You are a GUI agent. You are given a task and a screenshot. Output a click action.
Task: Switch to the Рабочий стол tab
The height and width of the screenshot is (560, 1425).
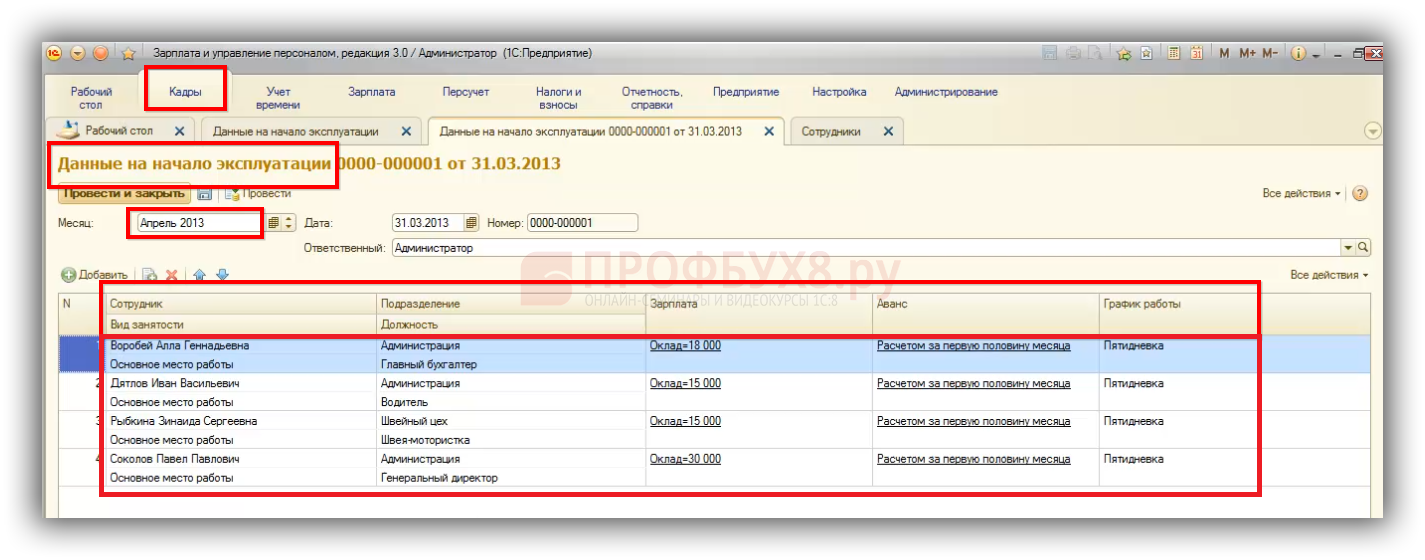pyautogui.click(x=118, y=131)
